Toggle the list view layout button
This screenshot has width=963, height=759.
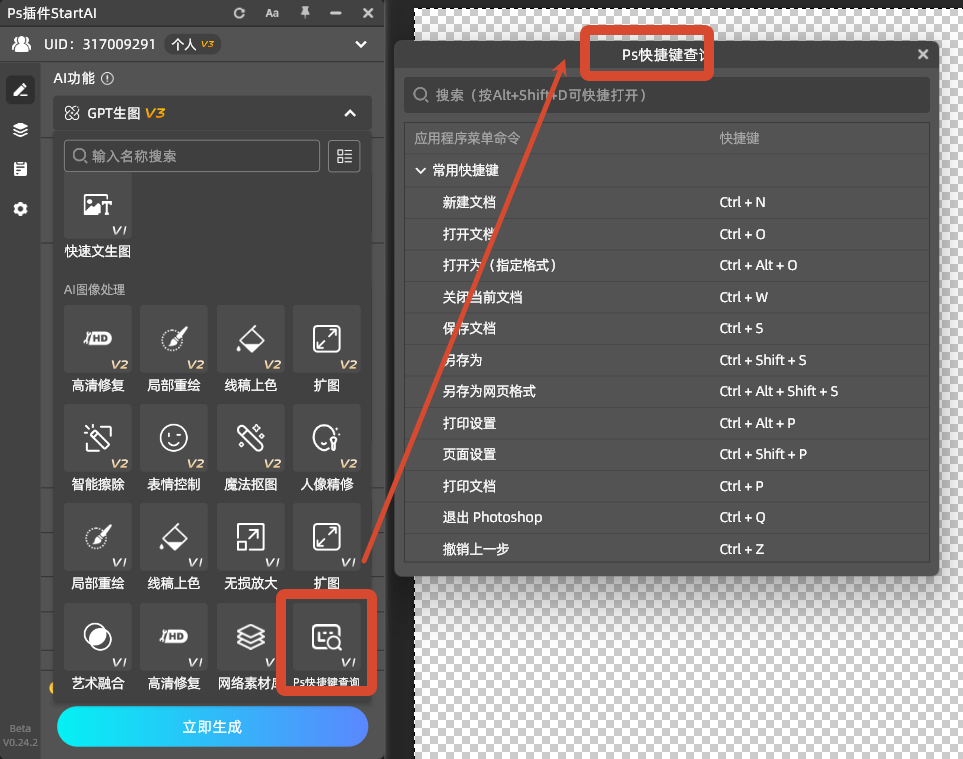click(344, 156)
